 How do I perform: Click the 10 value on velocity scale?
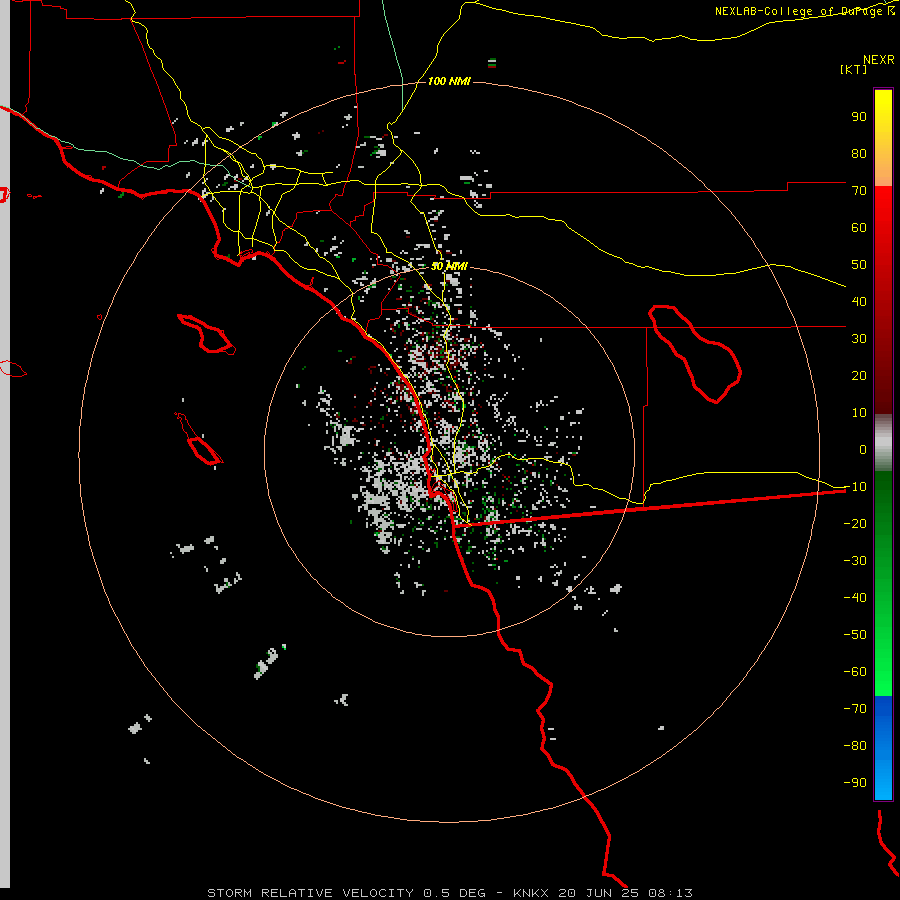(859, 413)
